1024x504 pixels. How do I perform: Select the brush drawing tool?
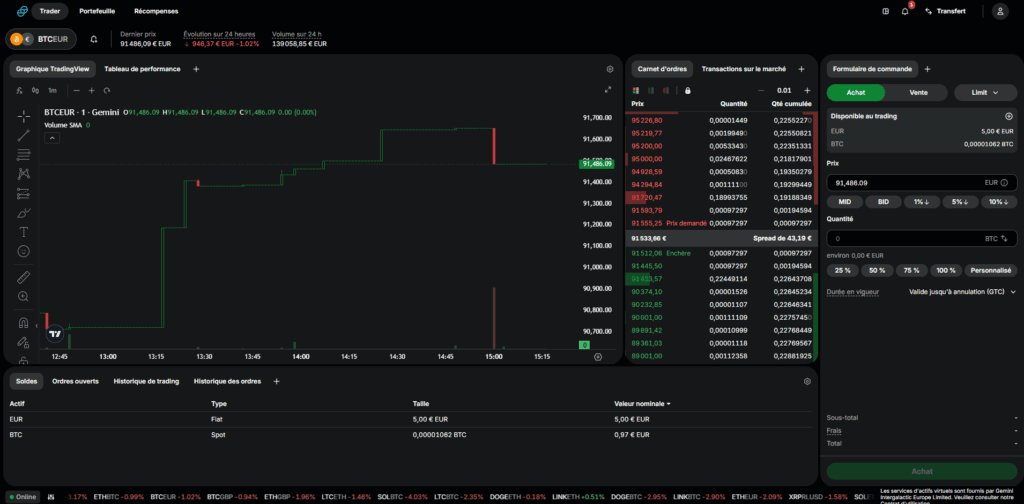coord(24,213)
